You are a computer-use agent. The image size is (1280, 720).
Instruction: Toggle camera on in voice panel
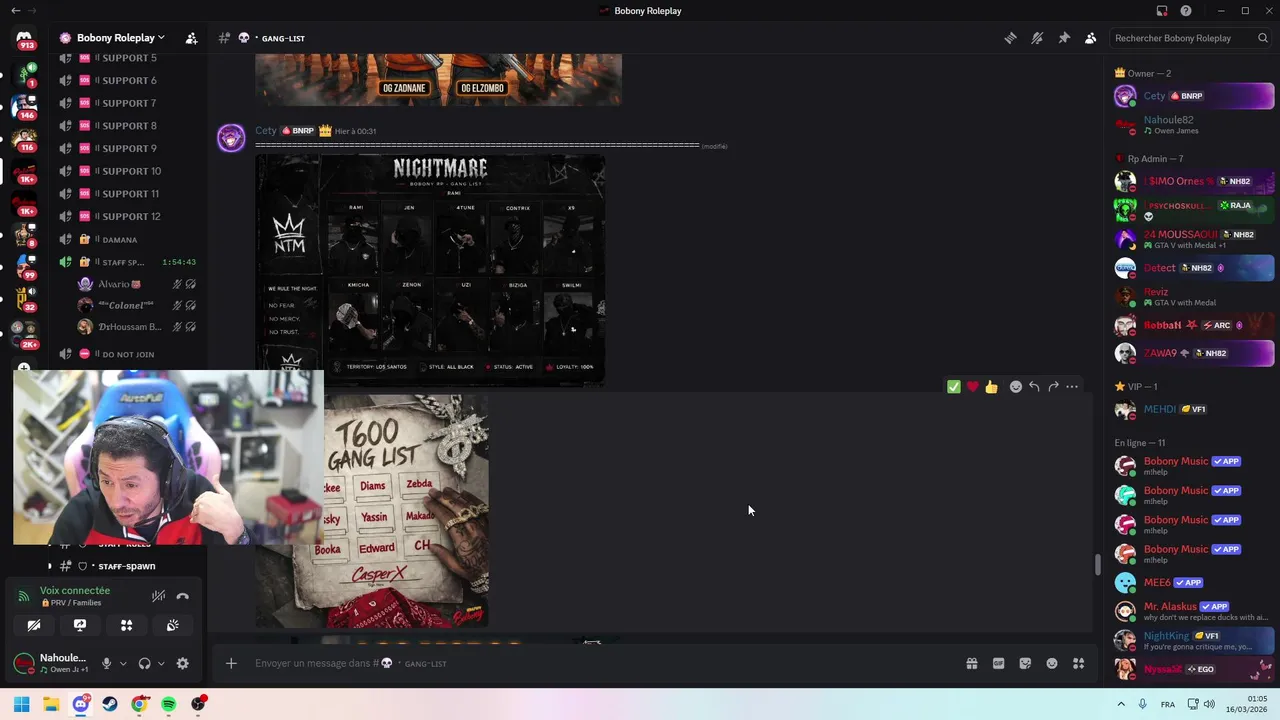pyautogui.click(x=34, y=625)
